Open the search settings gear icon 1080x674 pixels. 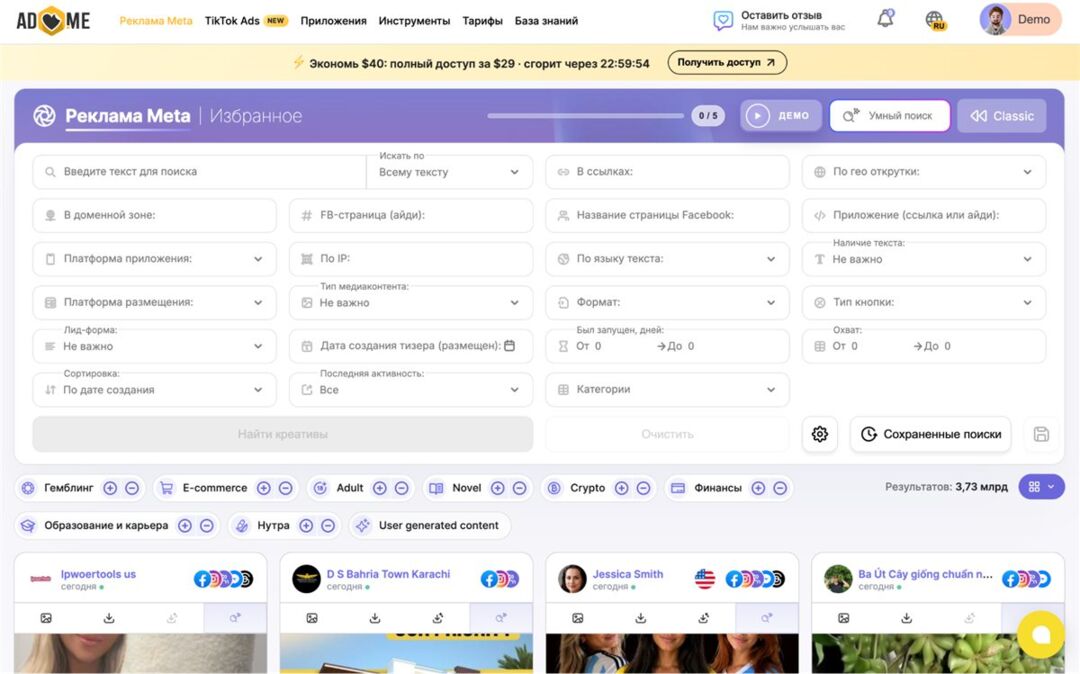(x=820, y=434)
